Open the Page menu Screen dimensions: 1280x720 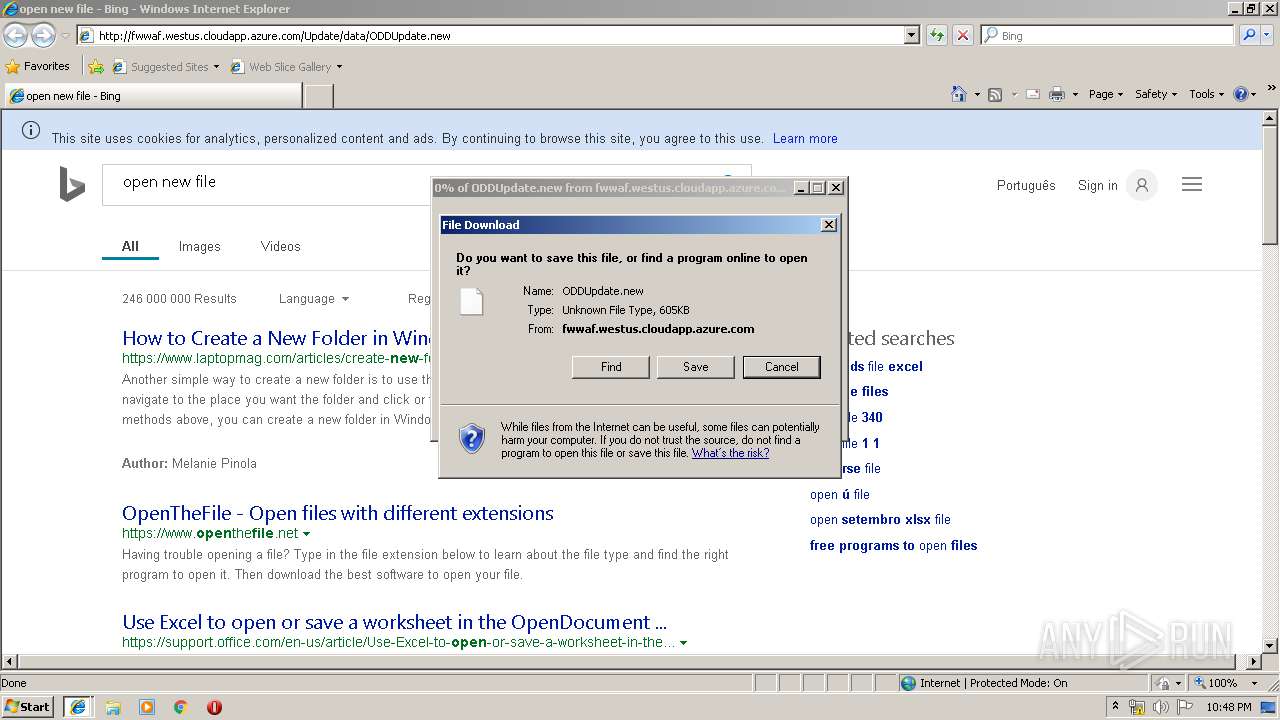tap(1105, 94)
